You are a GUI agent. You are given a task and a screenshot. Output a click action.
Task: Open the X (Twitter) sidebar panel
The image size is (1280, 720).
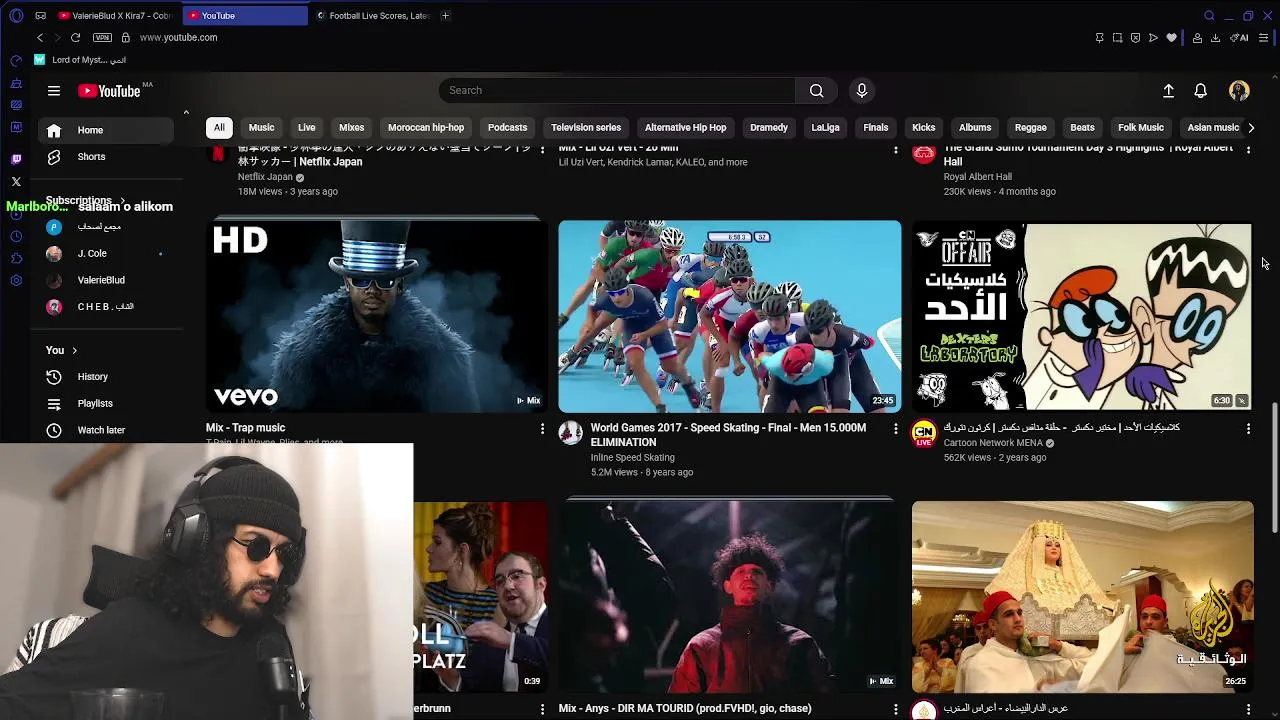tap(16, 182)
